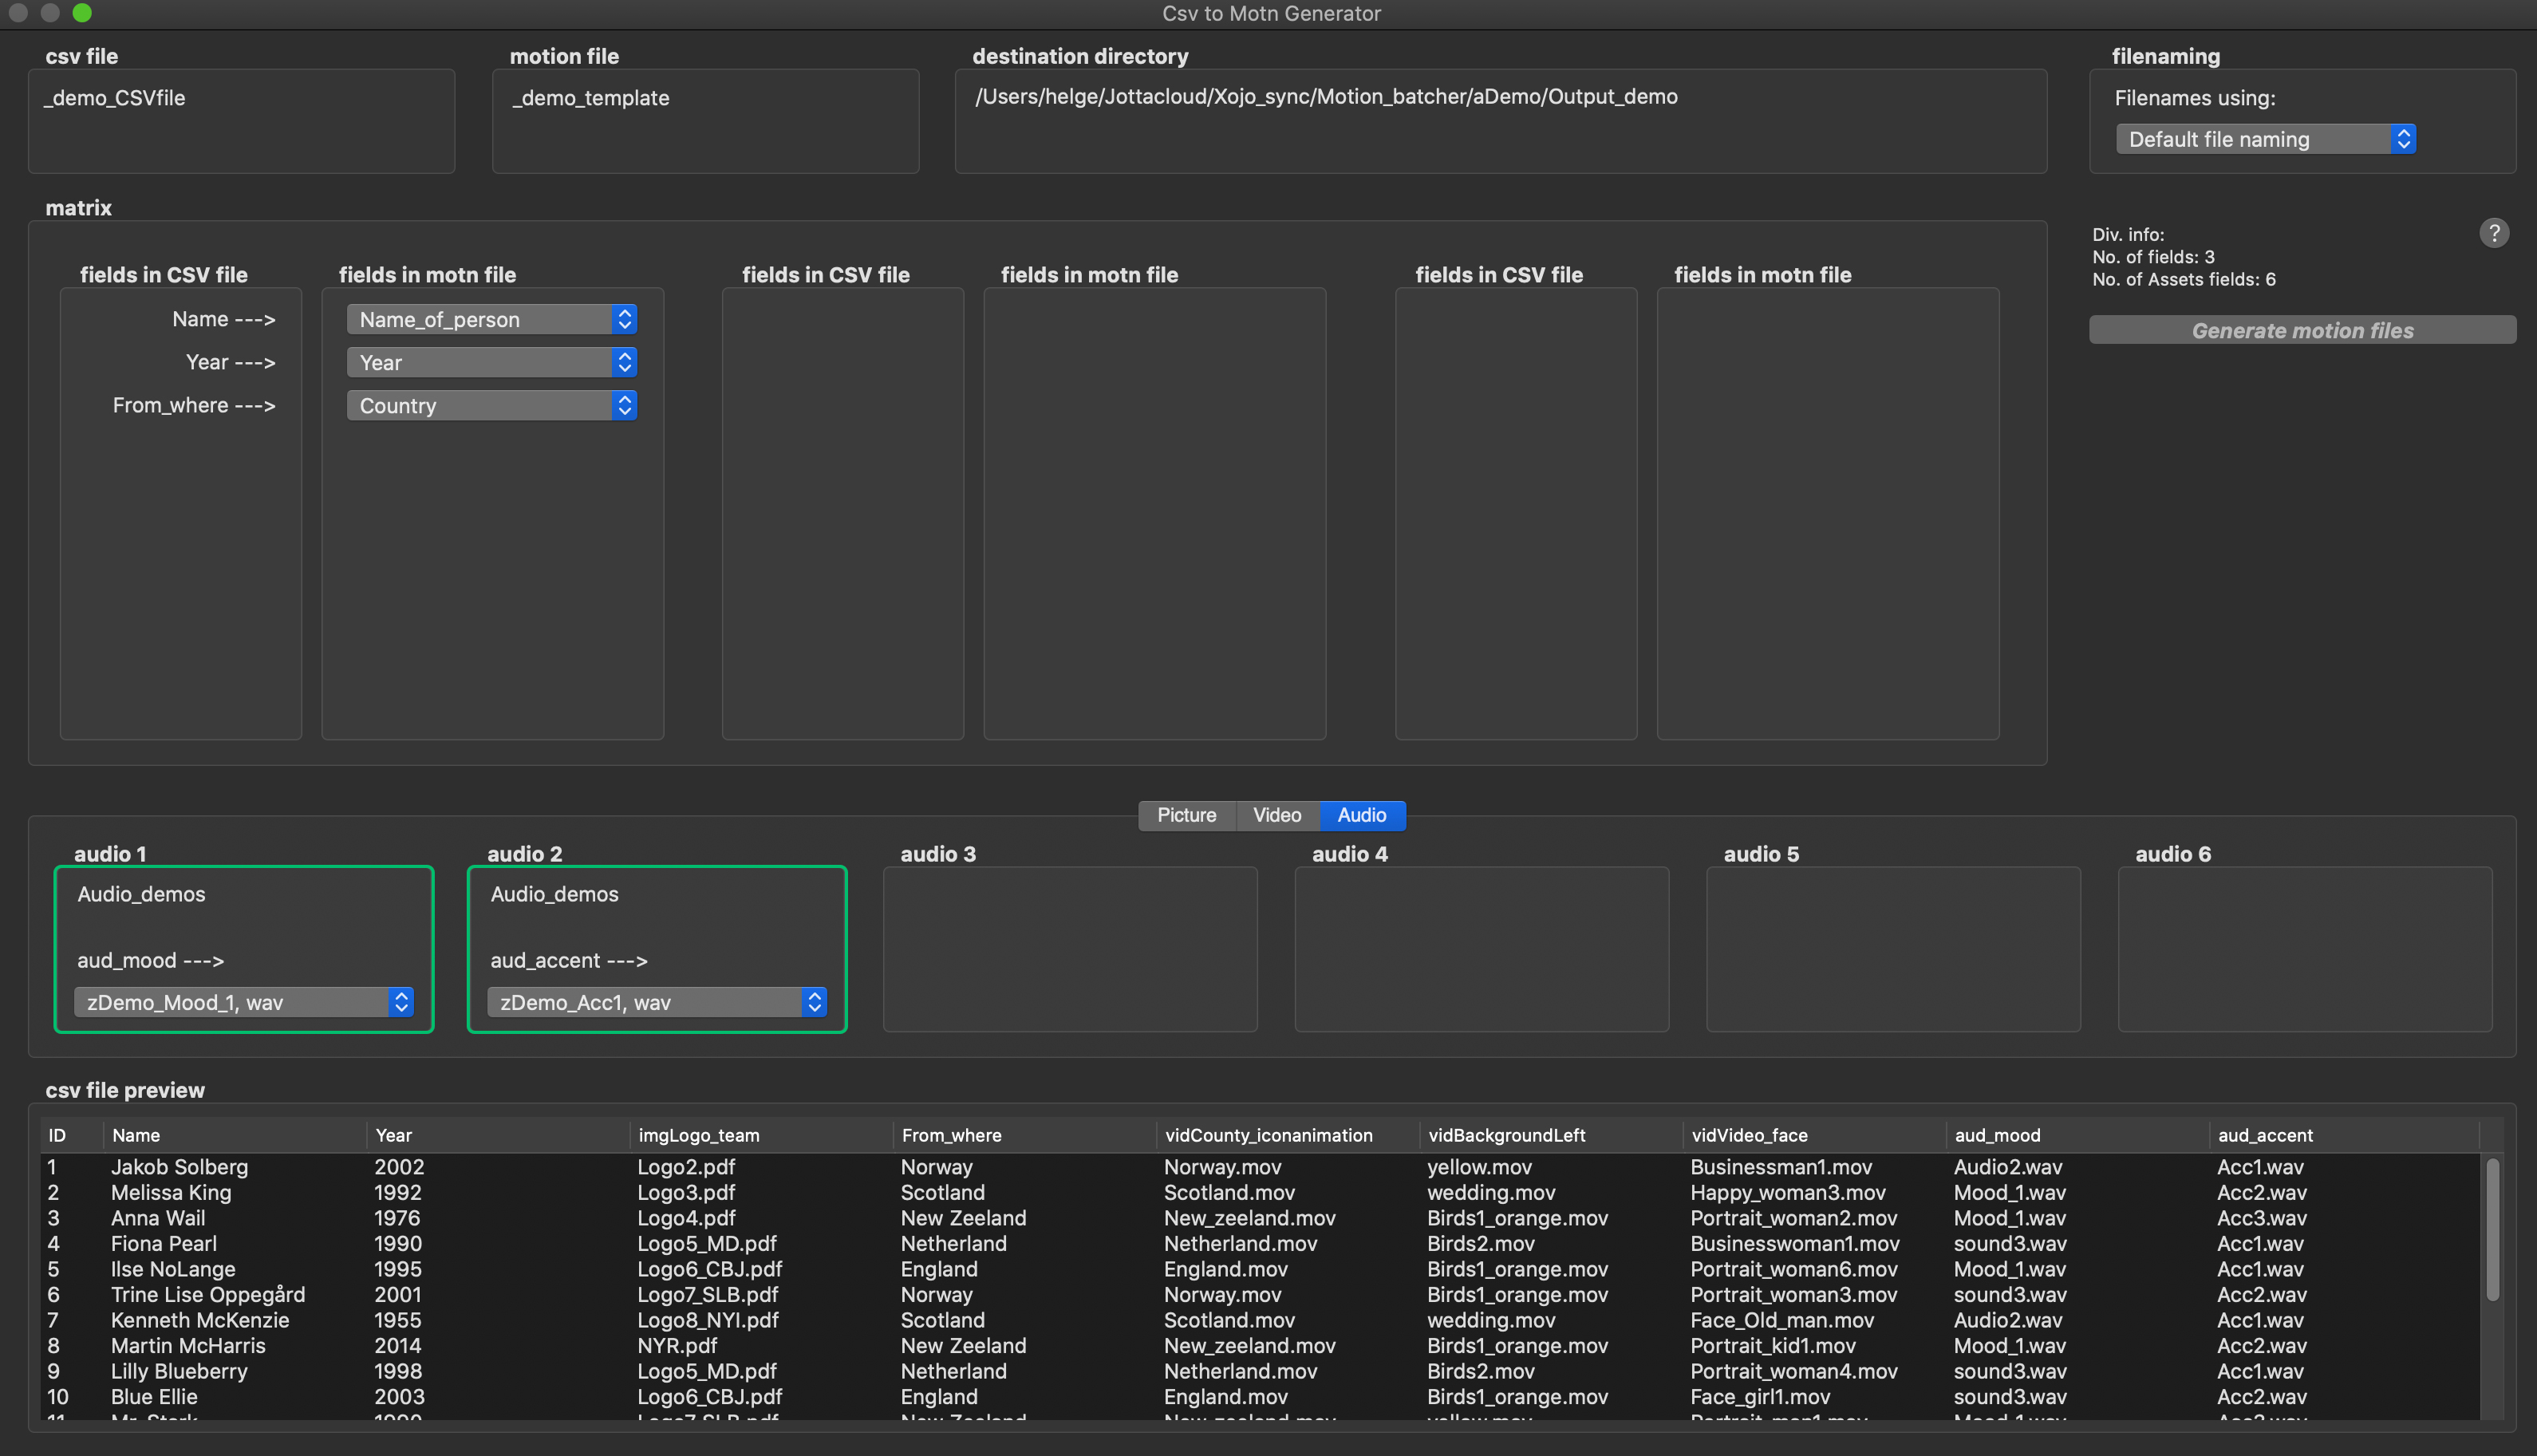Expand the Default file naming dropdown
Image resolution: width=2537 pixels, height=1456 pixels.
click(x=2266, y=139)
